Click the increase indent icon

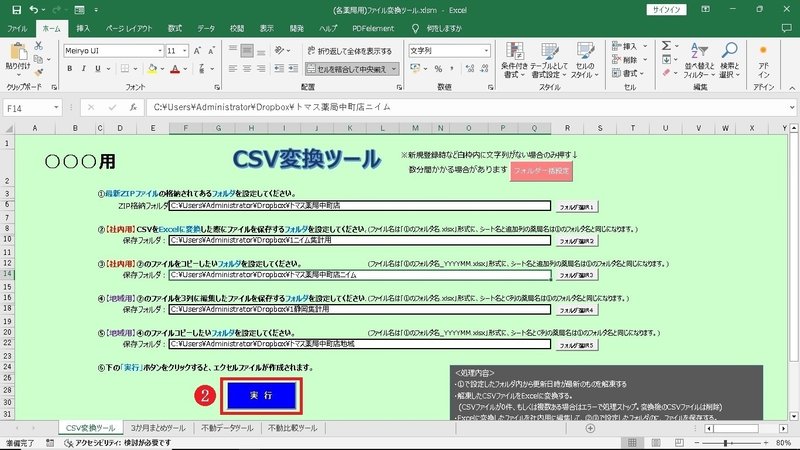point(293,68)
